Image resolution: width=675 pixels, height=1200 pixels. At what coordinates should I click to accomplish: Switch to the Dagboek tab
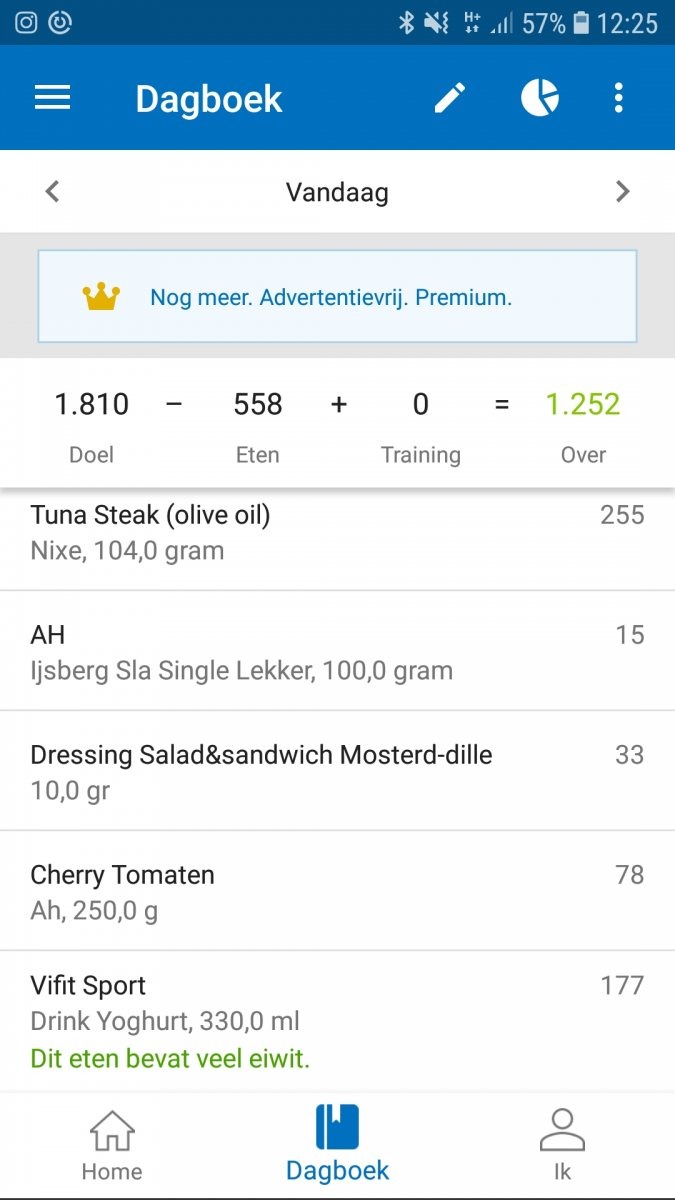click(x=337, y=1140)
